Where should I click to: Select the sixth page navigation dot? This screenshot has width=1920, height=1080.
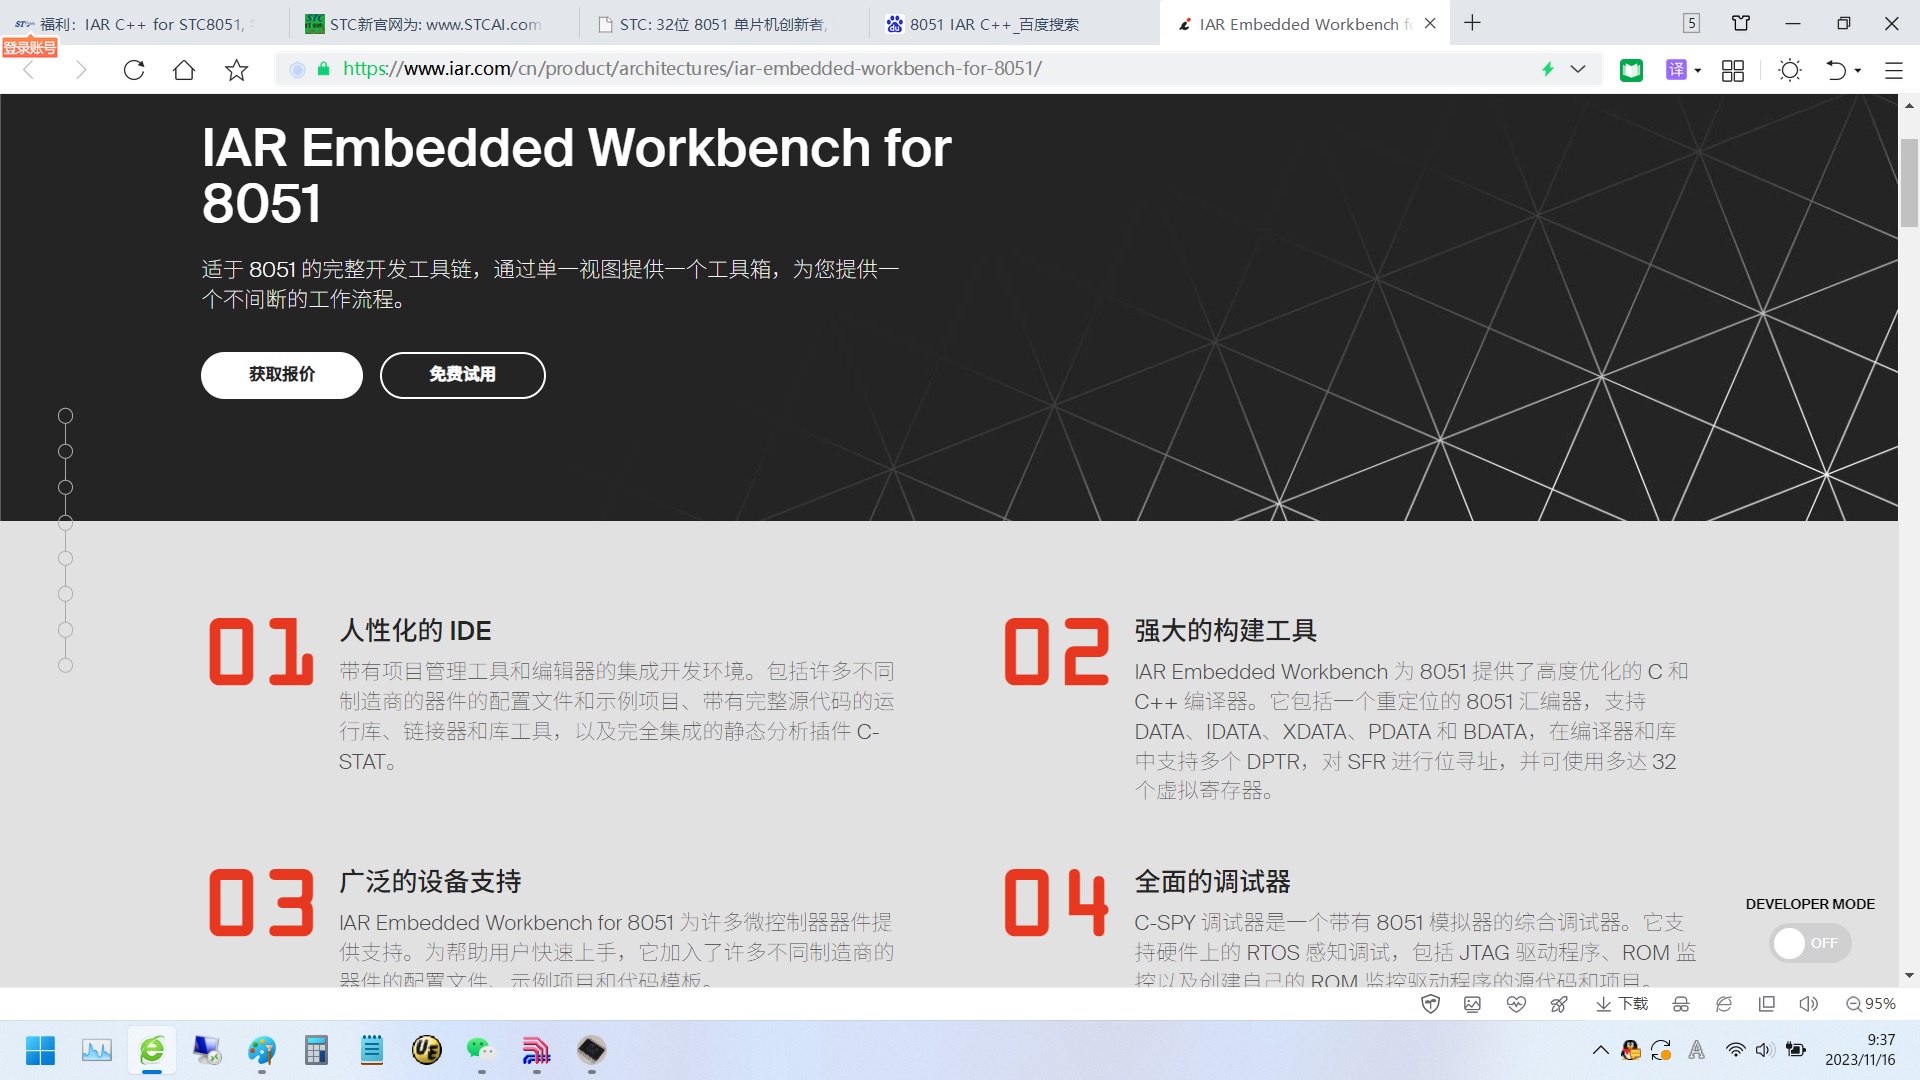(65, 594)
